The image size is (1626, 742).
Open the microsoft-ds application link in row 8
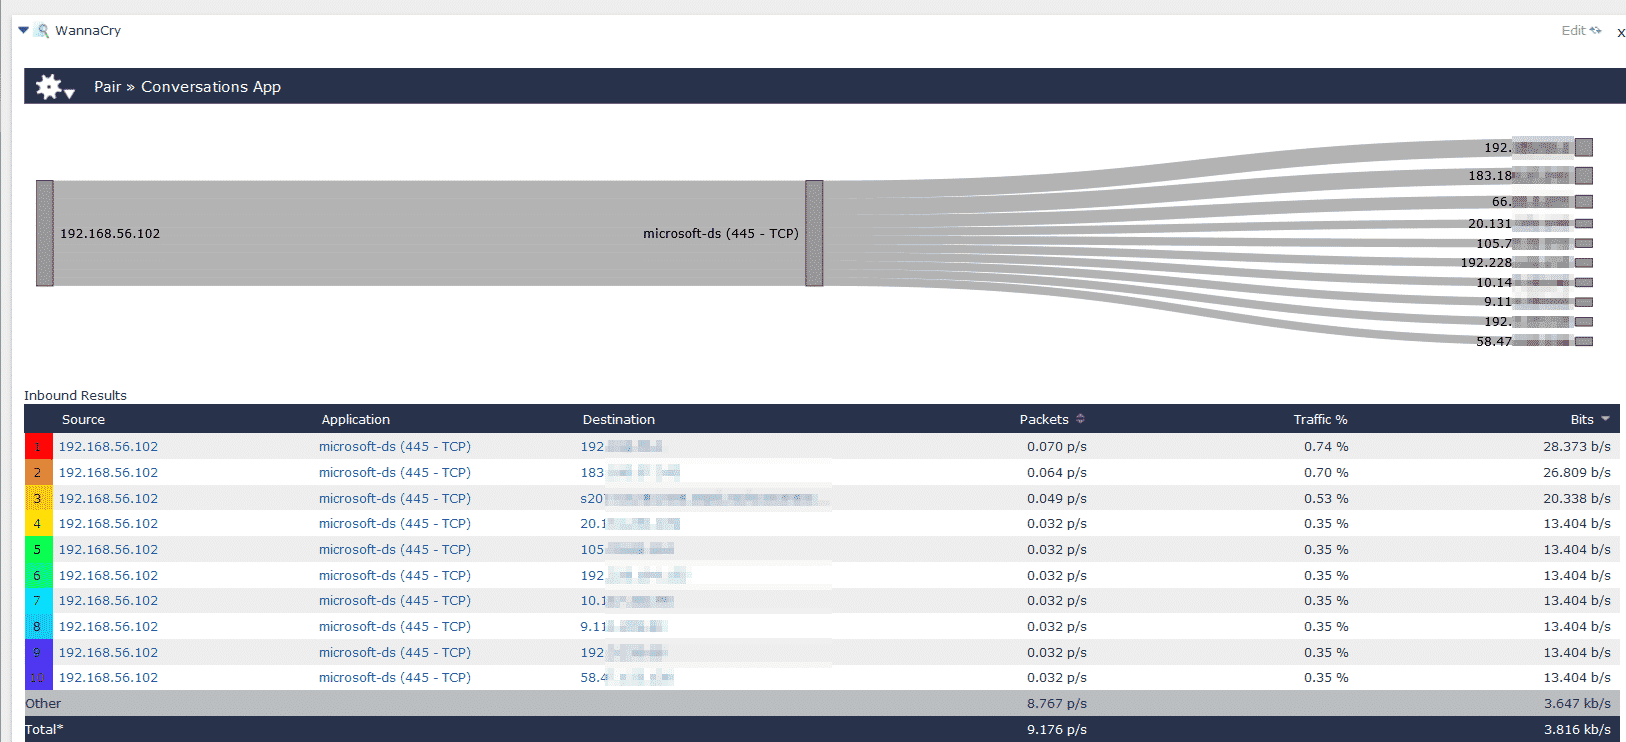point(395,626)
